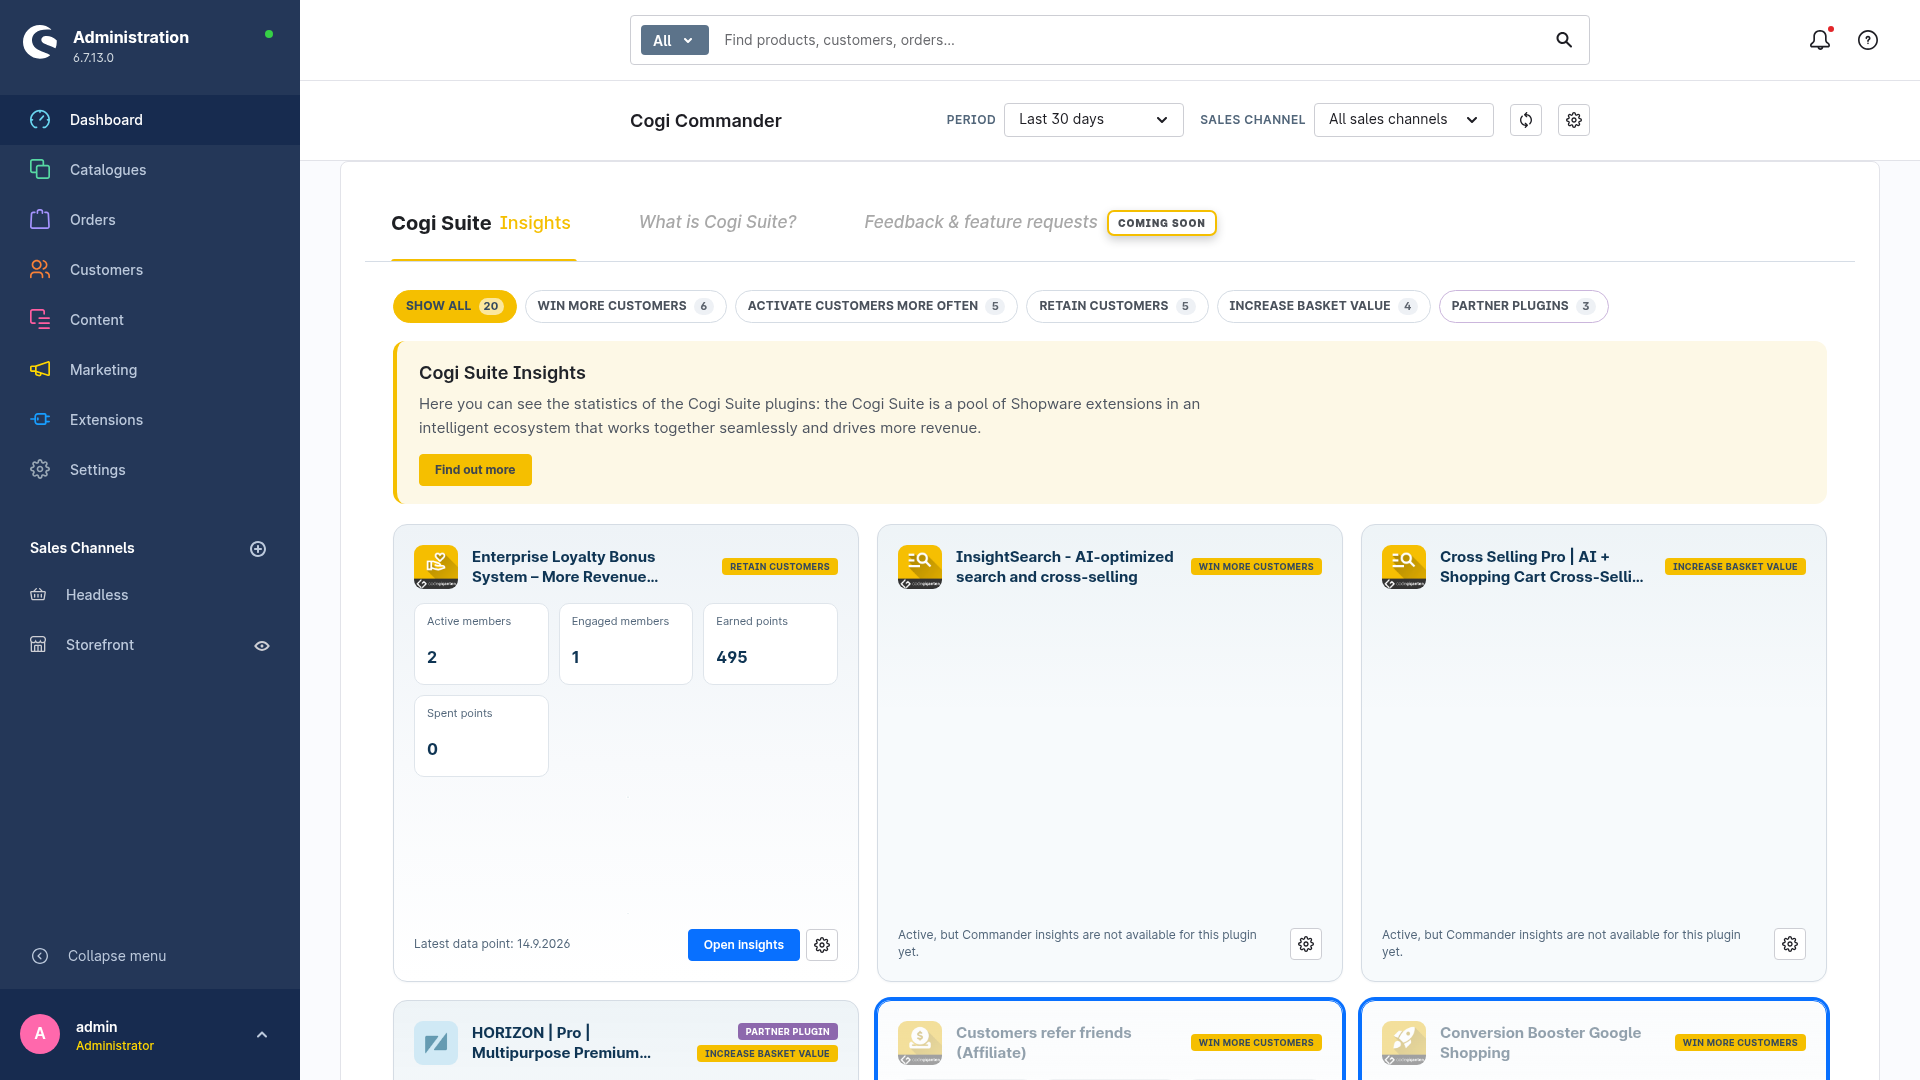
Task: Filter by Increase Basket Value
Action: tap(1324, 306)
